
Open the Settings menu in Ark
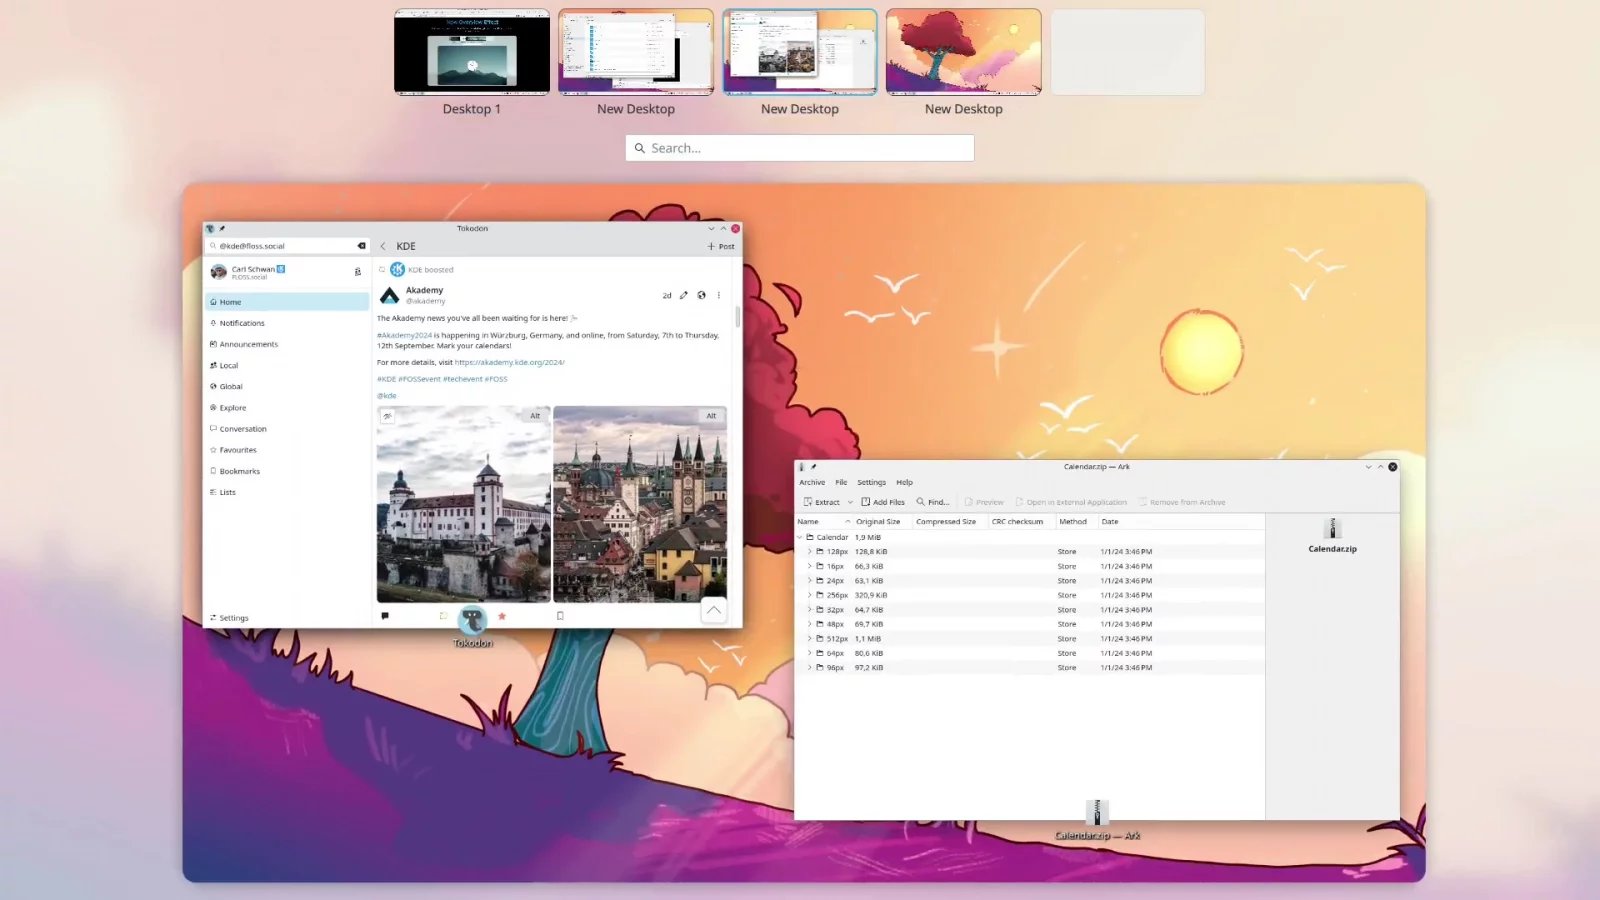coord(871,482)
